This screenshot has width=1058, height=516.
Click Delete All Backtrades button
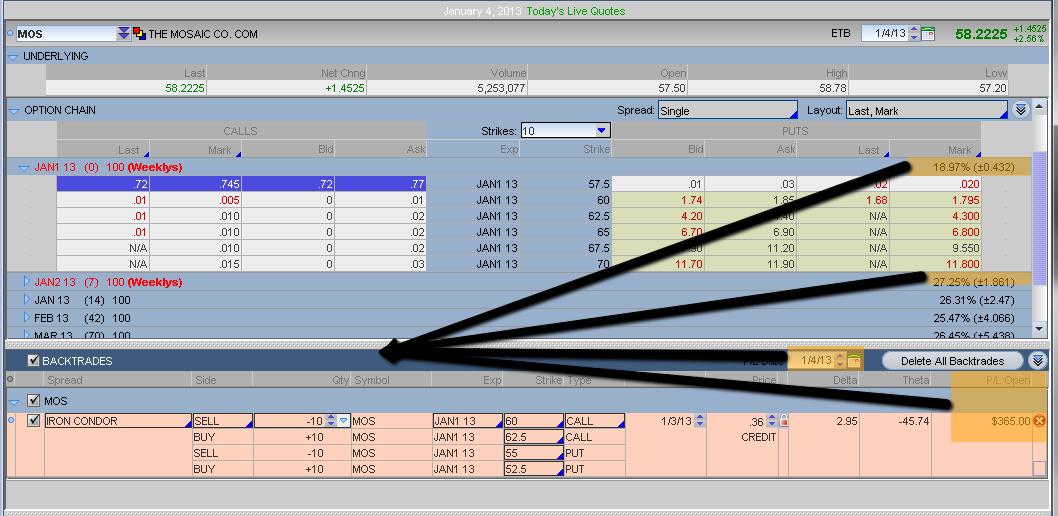(953, 361)
